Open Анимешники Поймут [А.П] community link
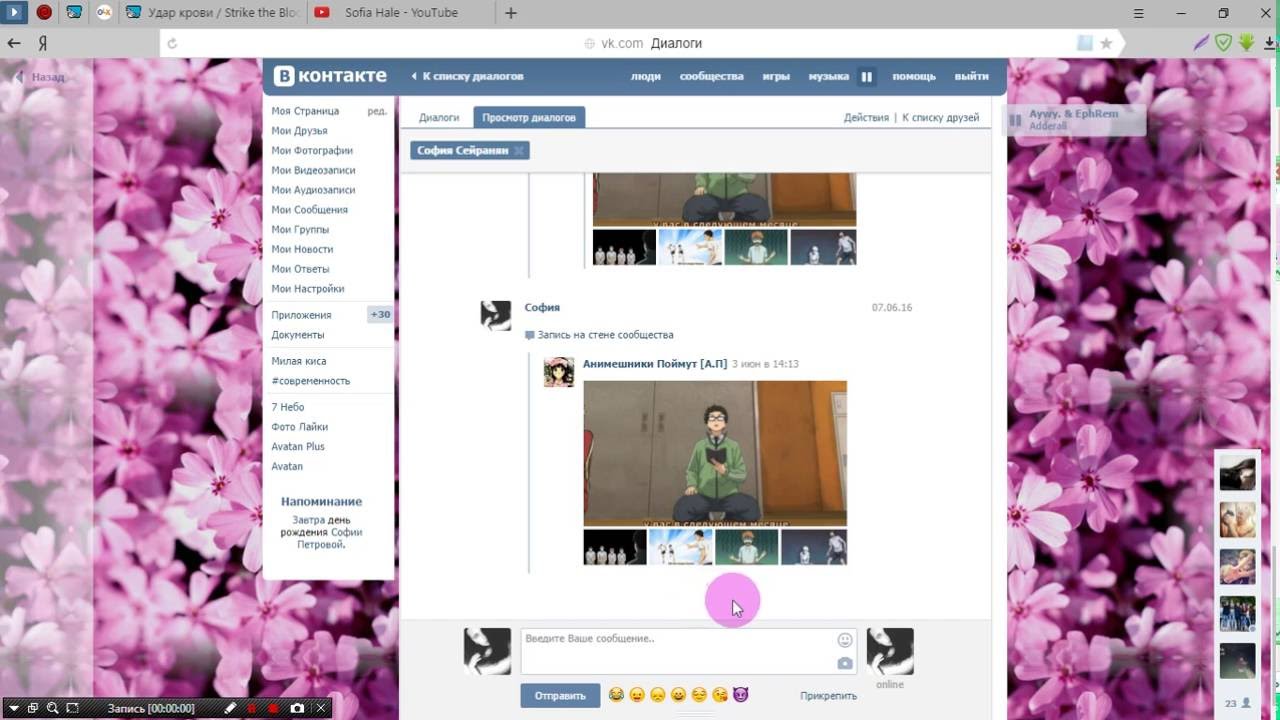 pos(654,364)
